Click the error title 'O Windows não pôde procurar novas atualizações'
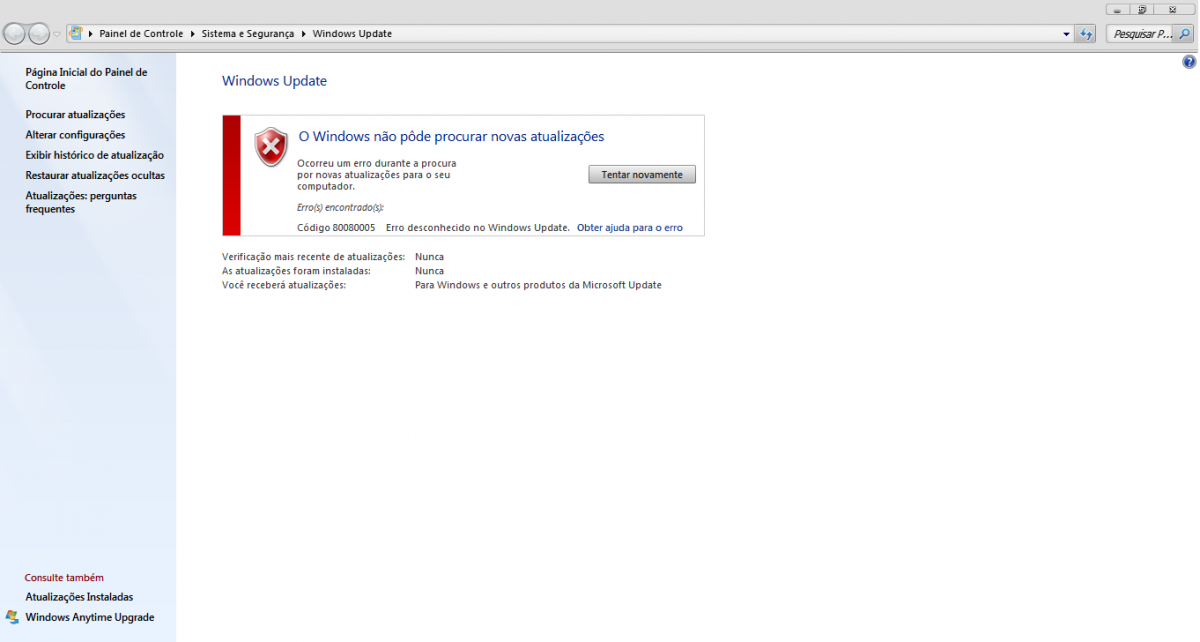 [452, 137]
